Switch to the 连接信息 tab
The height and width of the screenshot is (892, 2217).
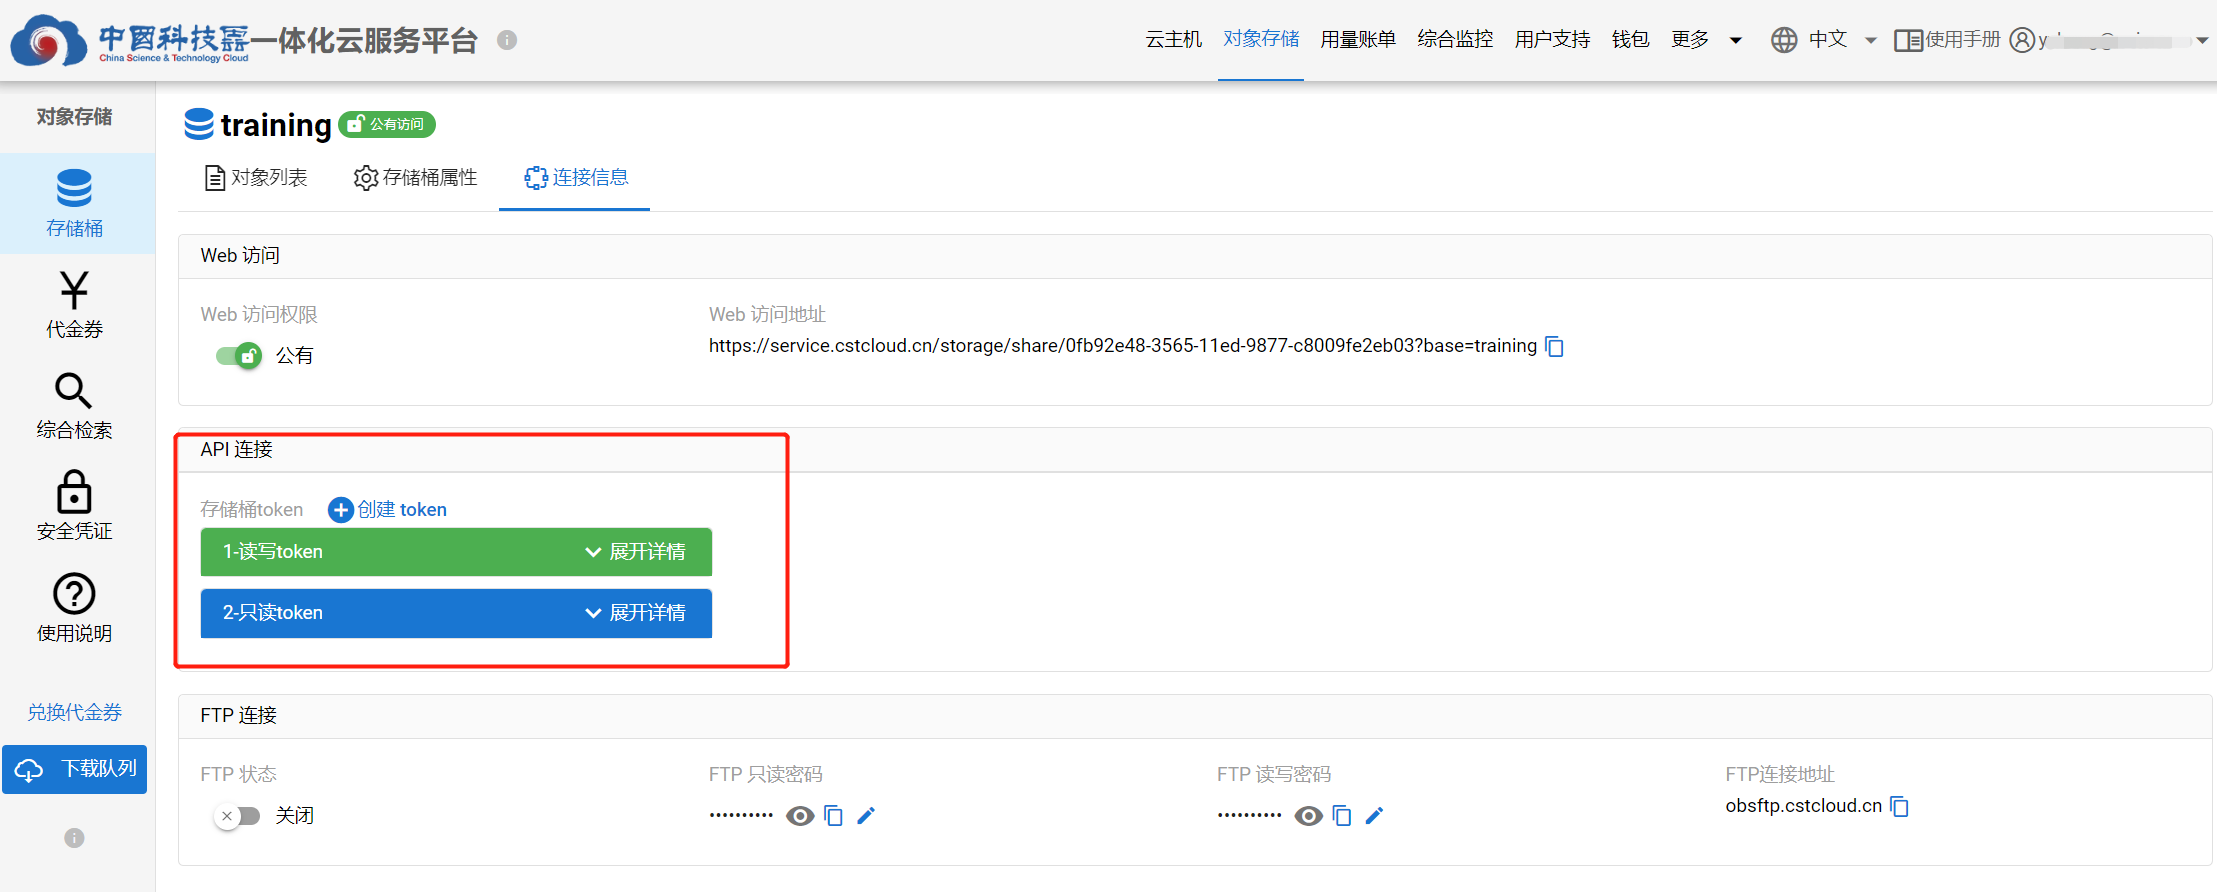pos(576,178)
